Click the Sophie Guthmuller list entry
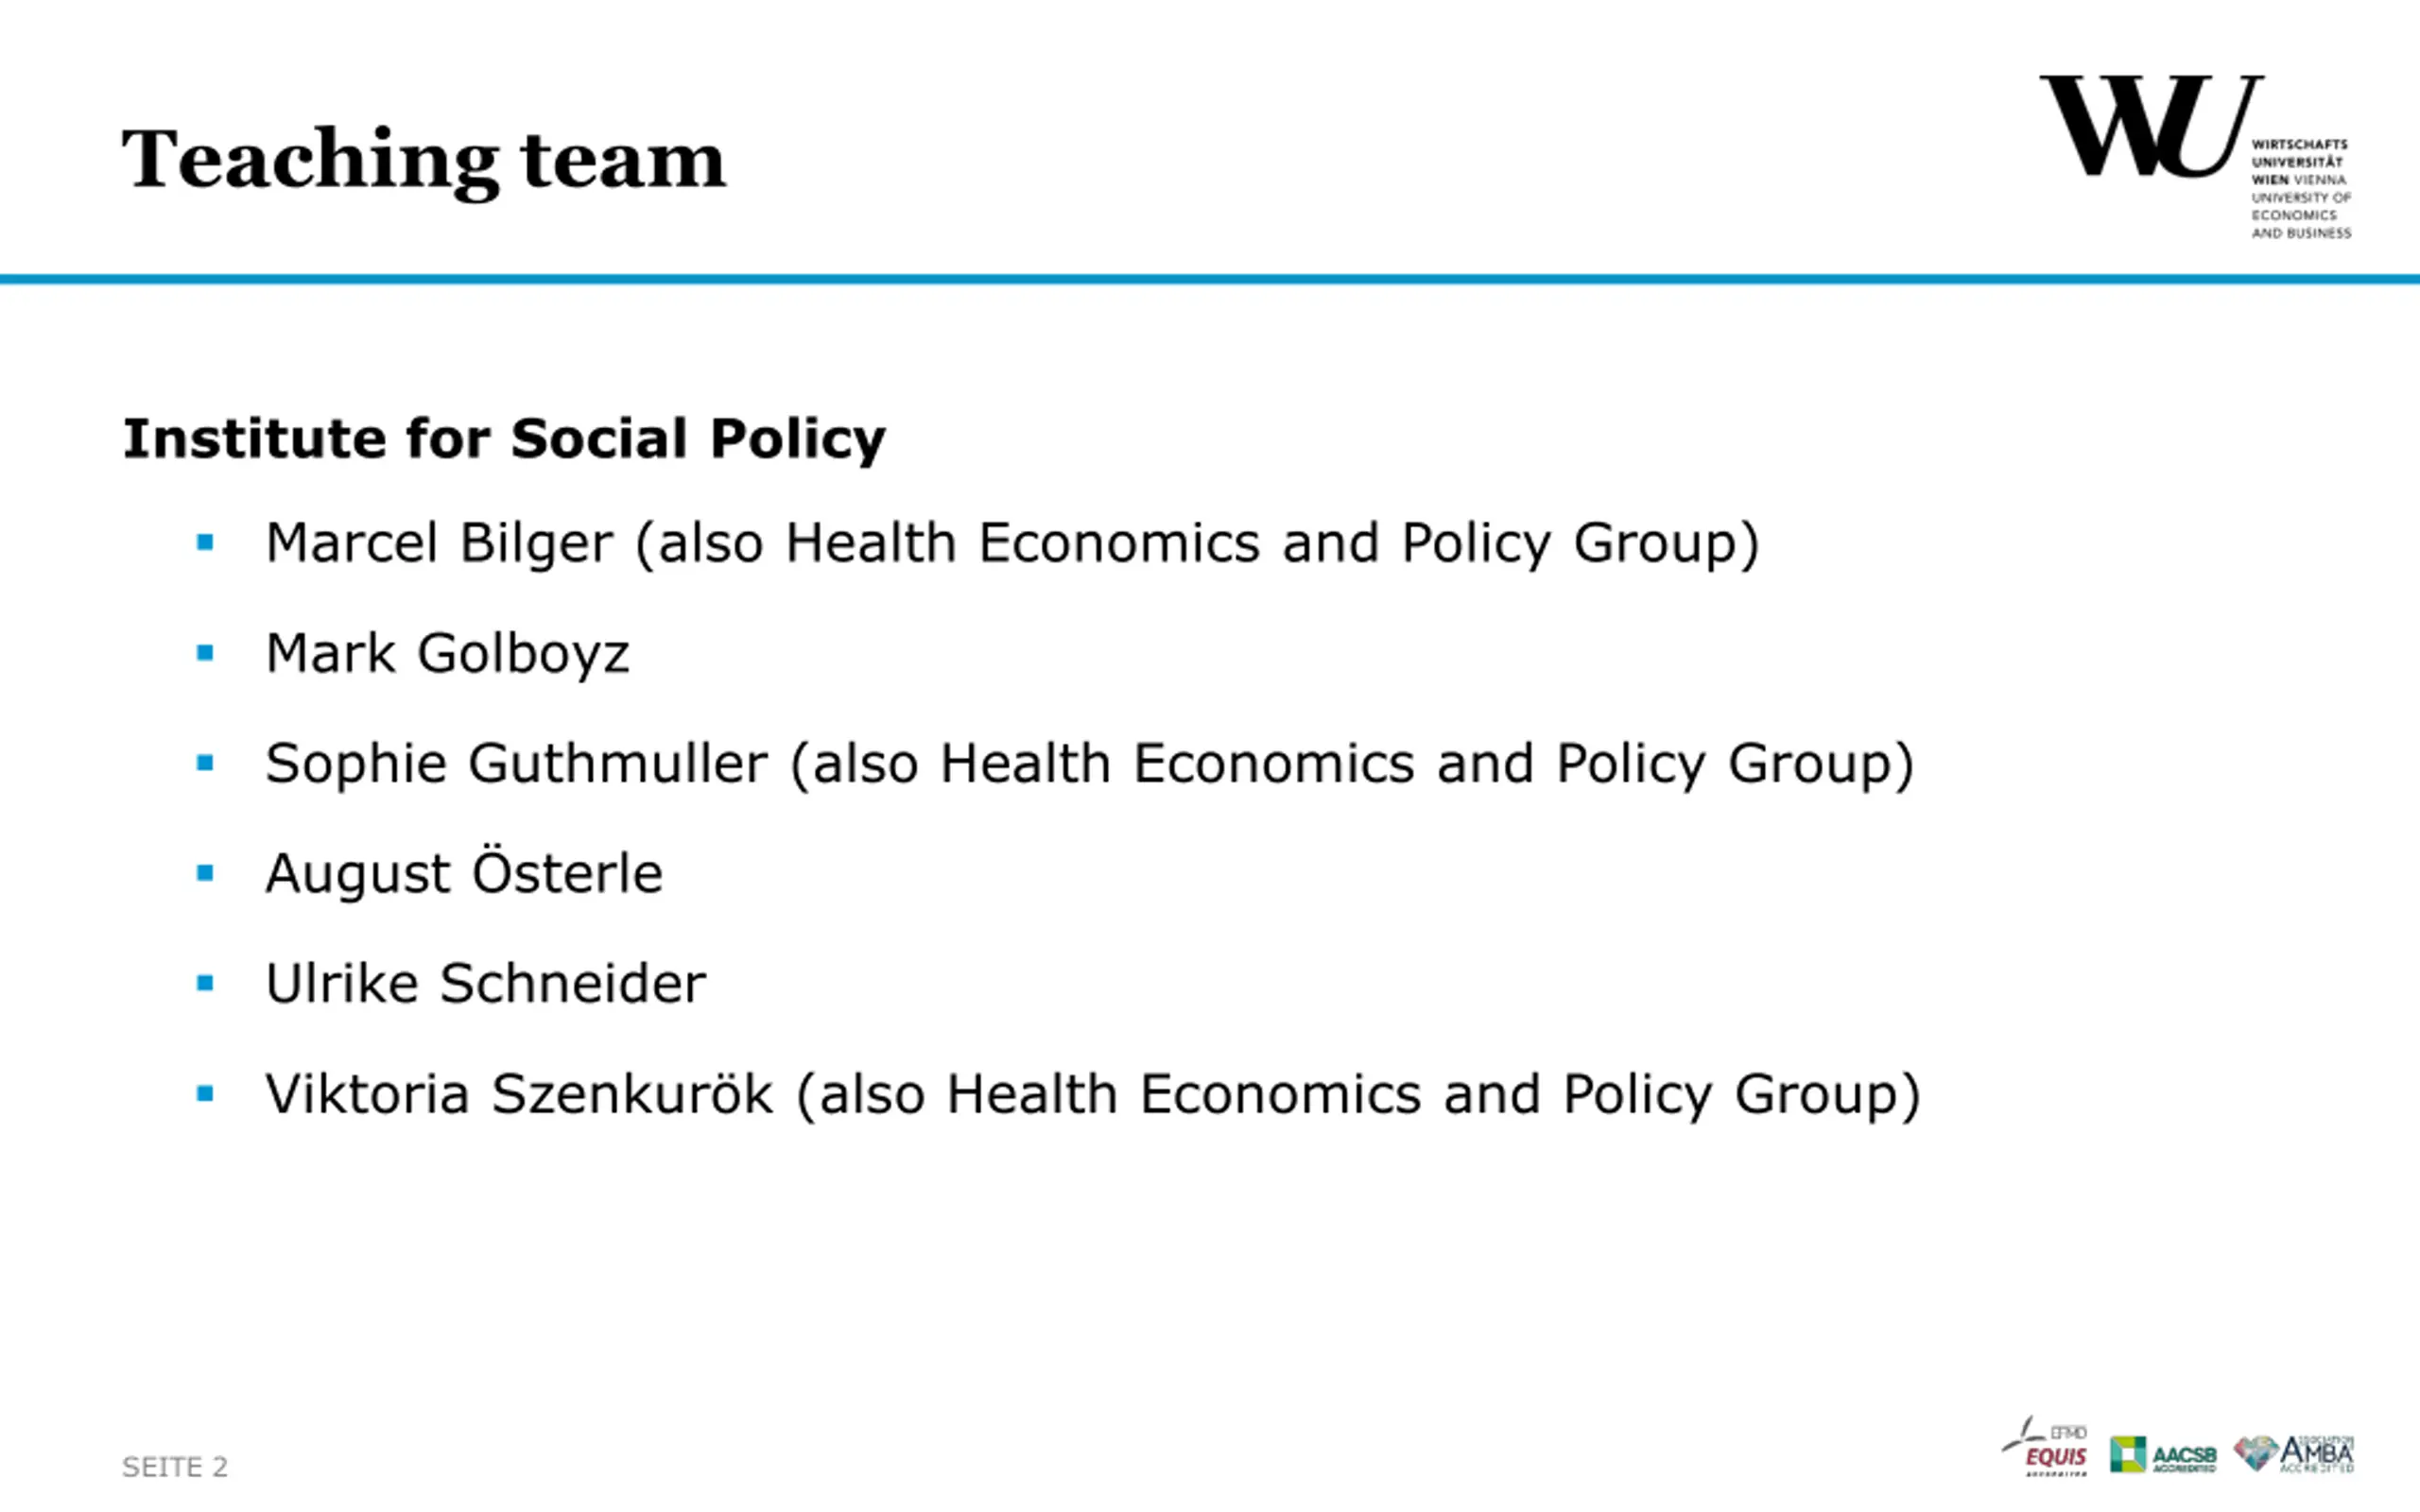The image size is (2420, 1512). [x=1090, y=764]
